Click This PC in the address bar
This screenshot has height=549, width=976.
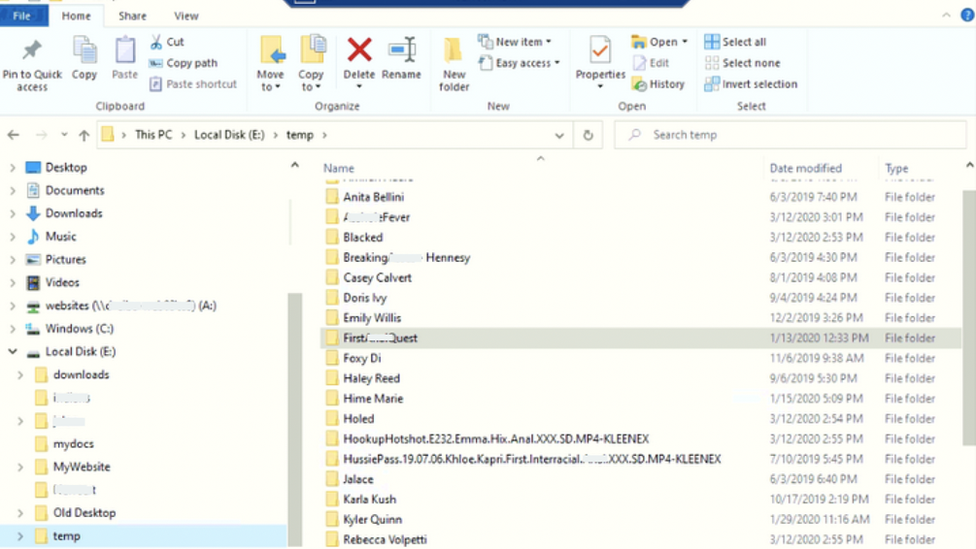tap(153, 135)
